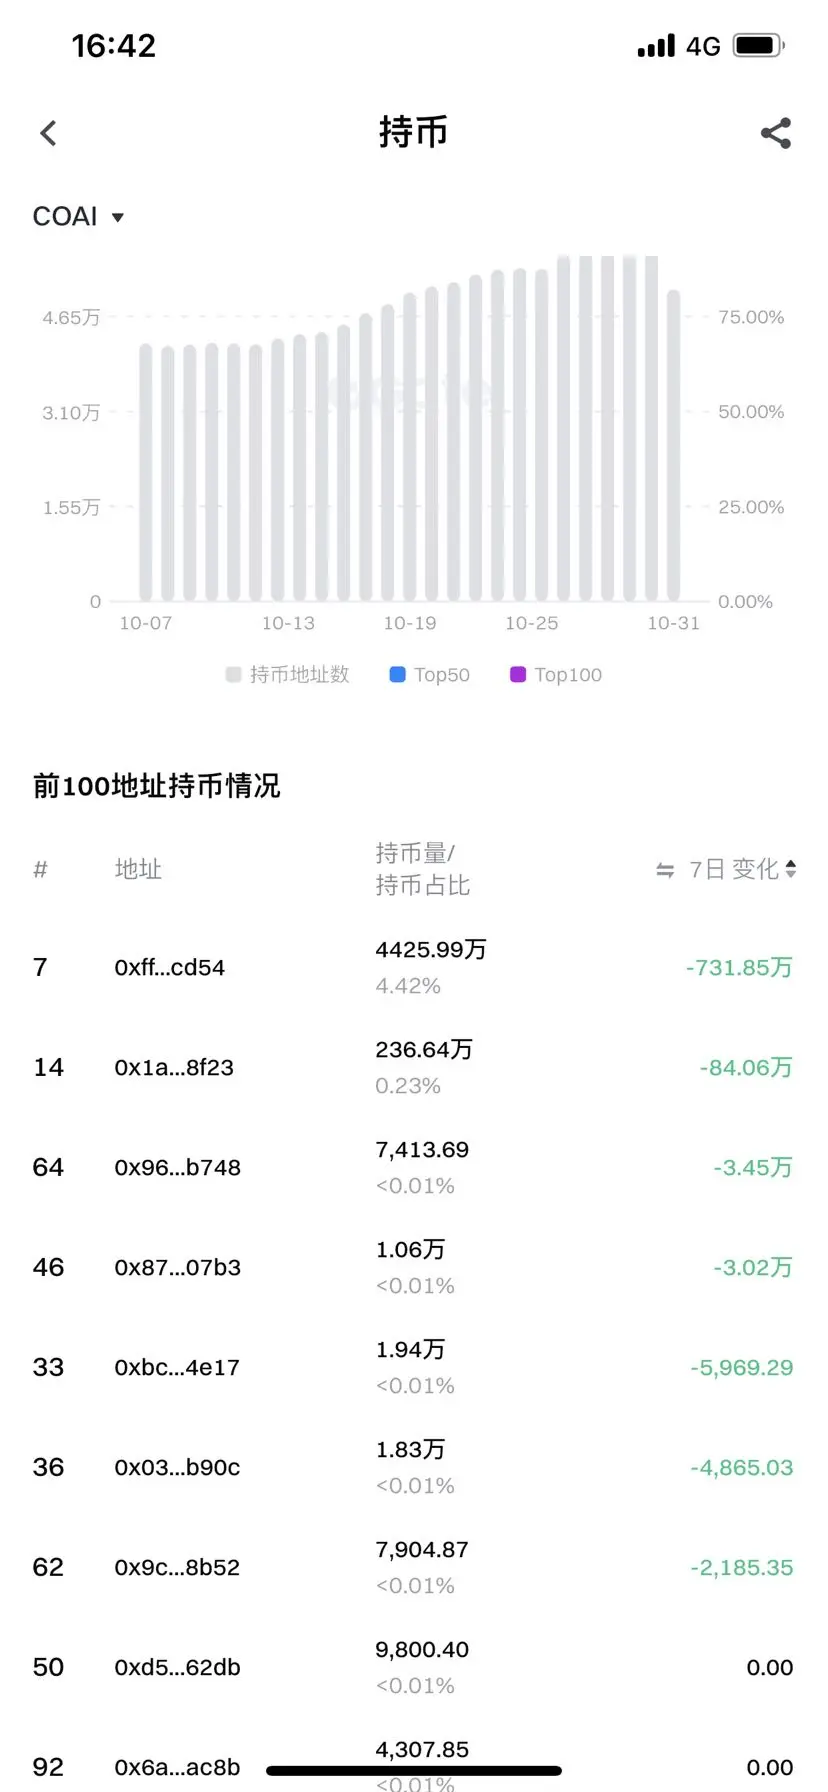Tap the 16:42 clock
Image resolution: width=828 pixels, height=1792 pixels.
pos(113,45)
